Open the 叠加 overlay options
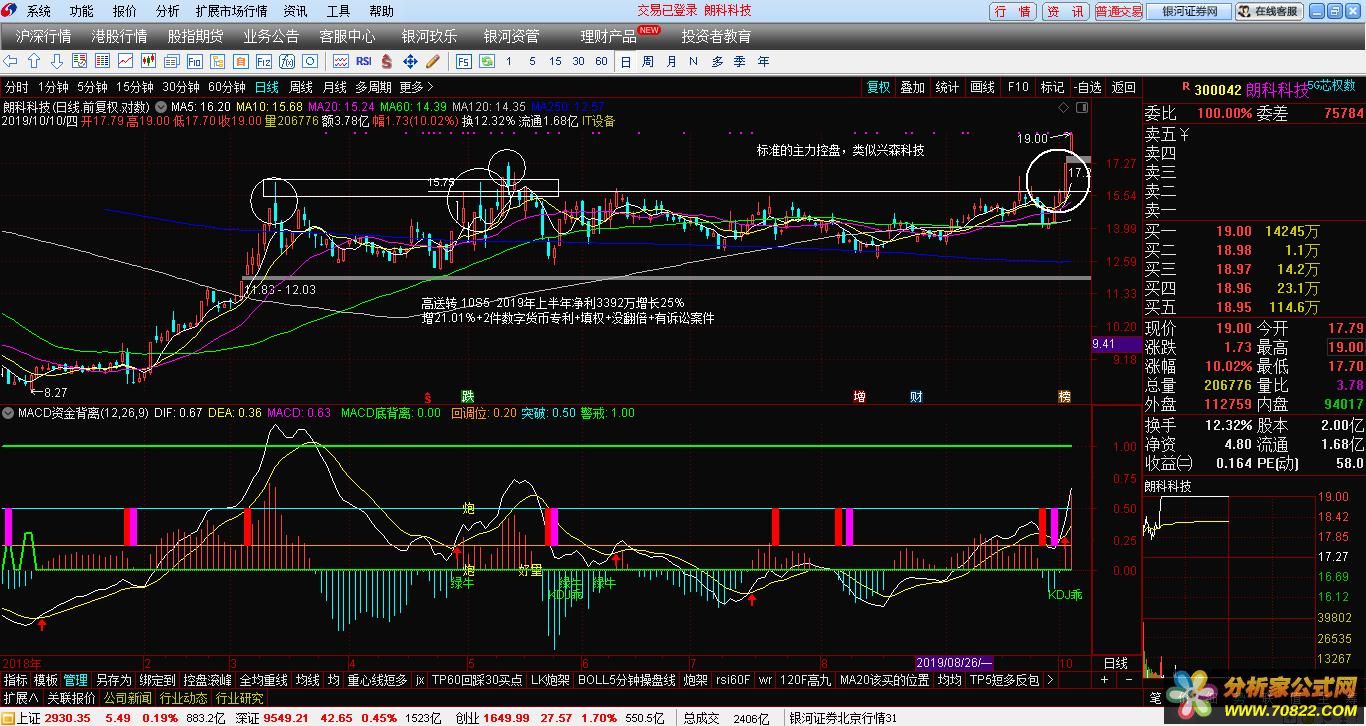The height and width of the screenshot is (726, 1366). pos(912,87)
